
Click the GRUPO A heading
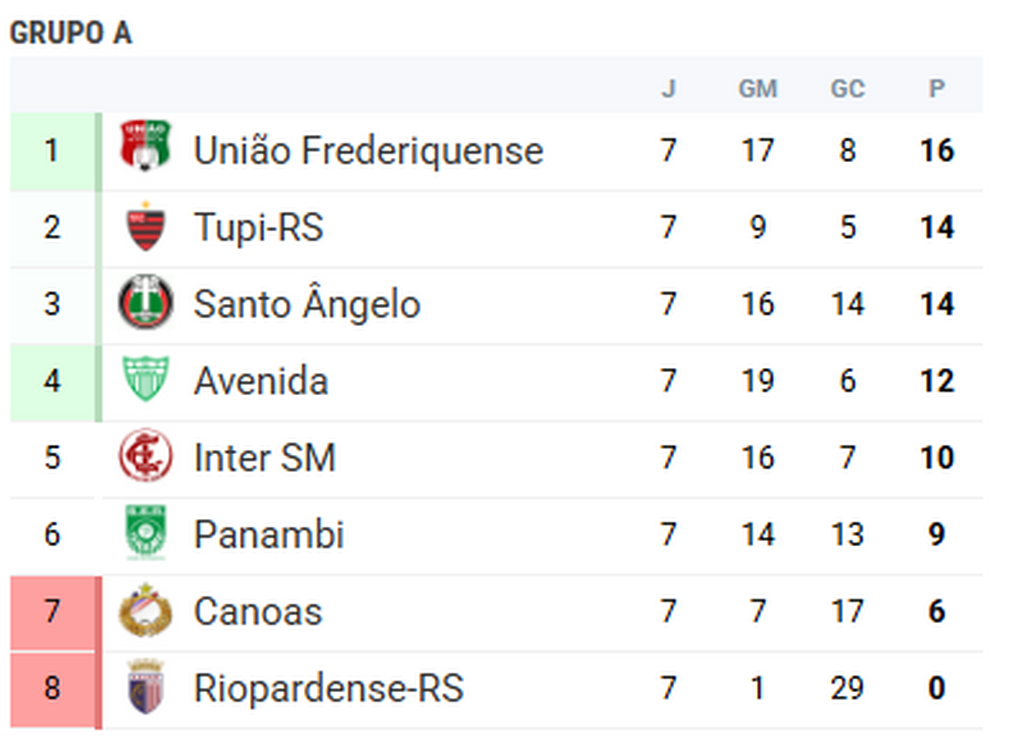tap(70, 33)
